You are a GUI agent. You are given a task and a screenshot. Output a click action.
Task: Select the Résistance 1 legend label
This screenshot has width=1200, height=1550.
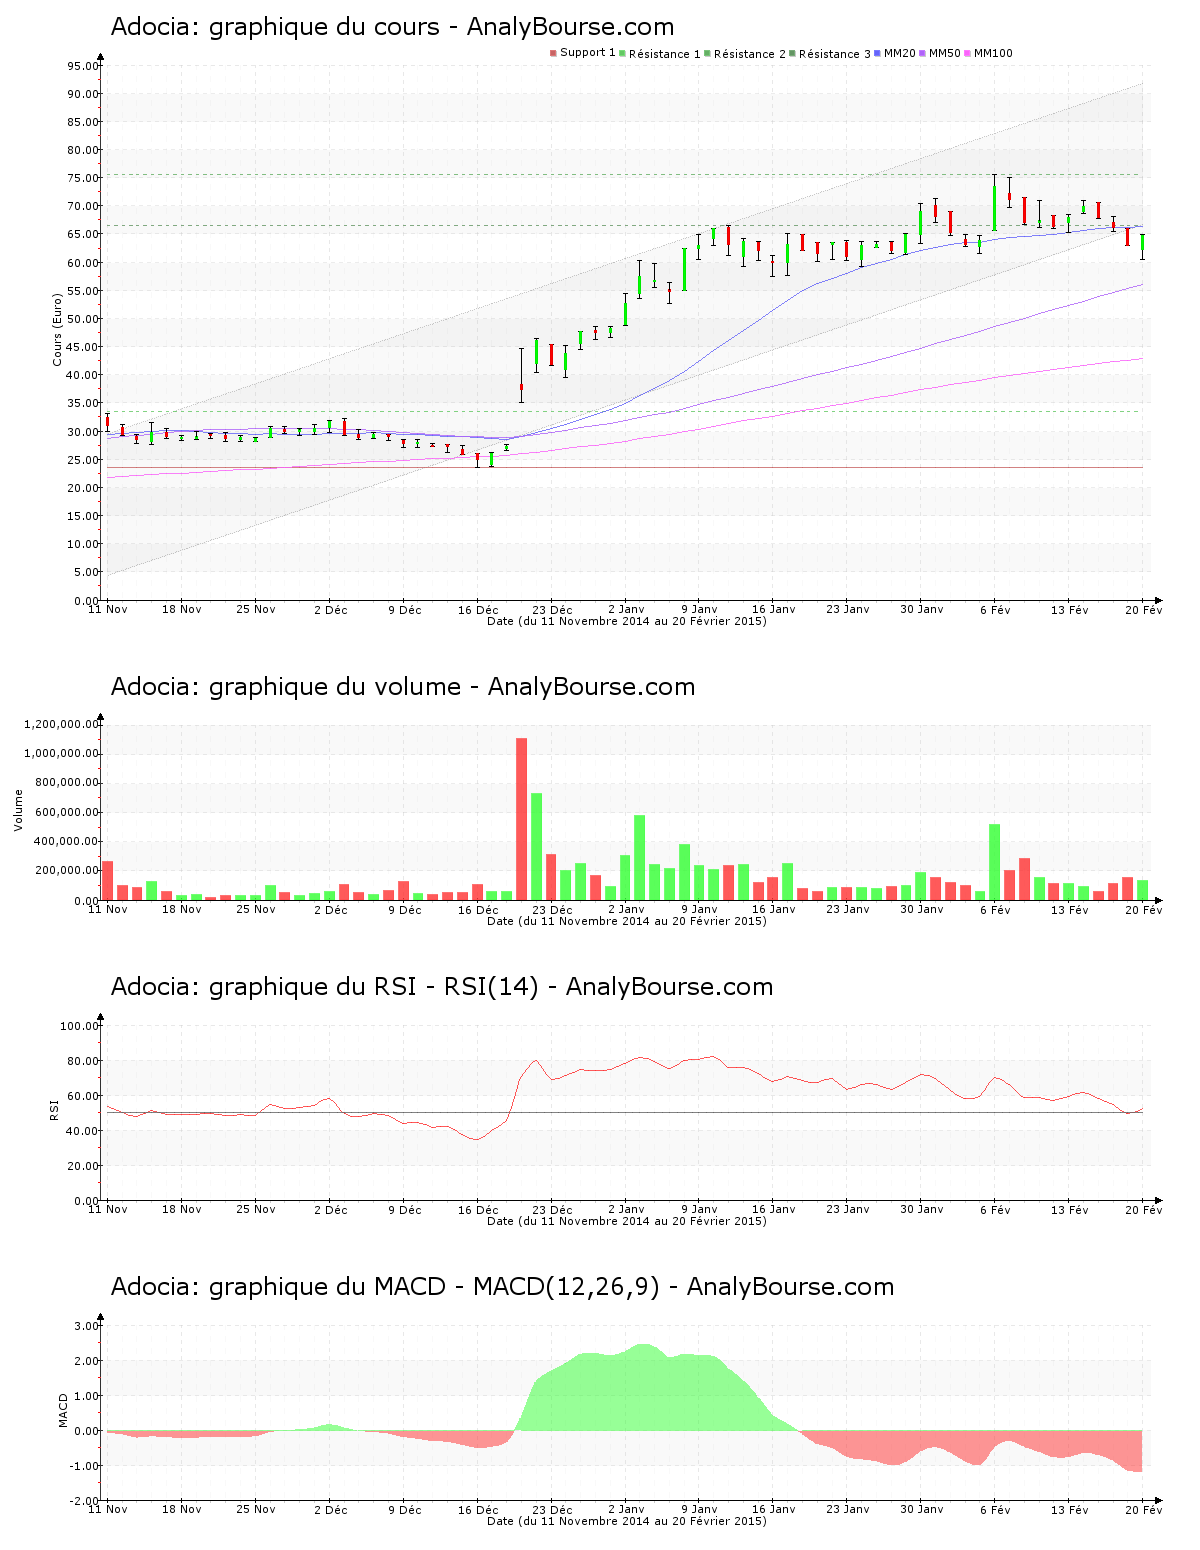(664, 54)
